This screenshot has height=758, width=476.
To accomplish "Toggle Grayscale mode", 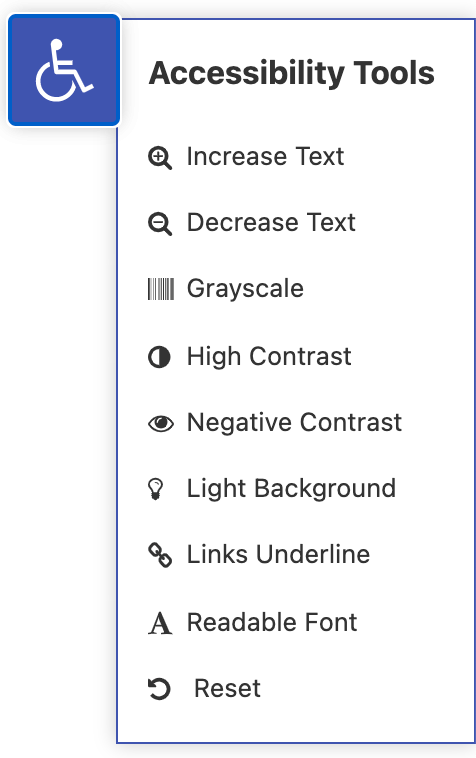I will [x=245, y=289].
